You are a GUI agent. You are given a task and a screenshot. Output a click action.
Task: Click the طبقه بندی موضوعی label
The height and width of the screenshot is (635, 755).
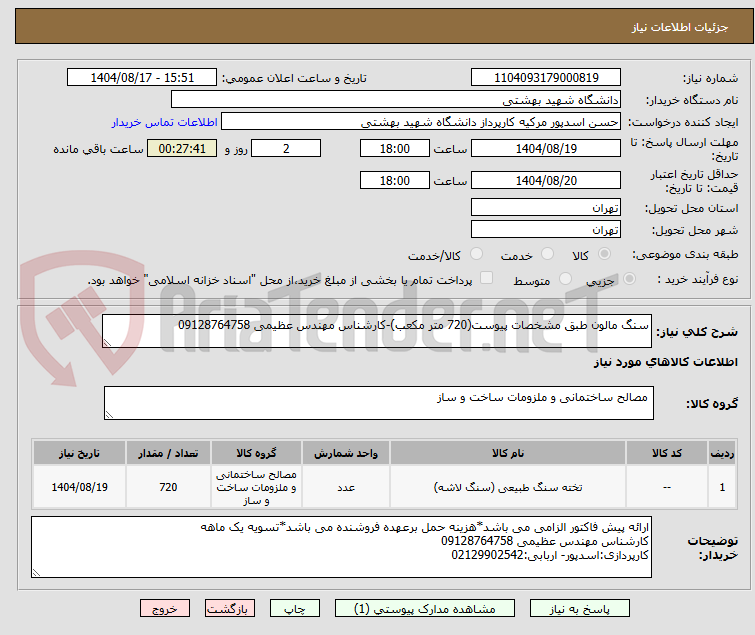click(685, 254)
